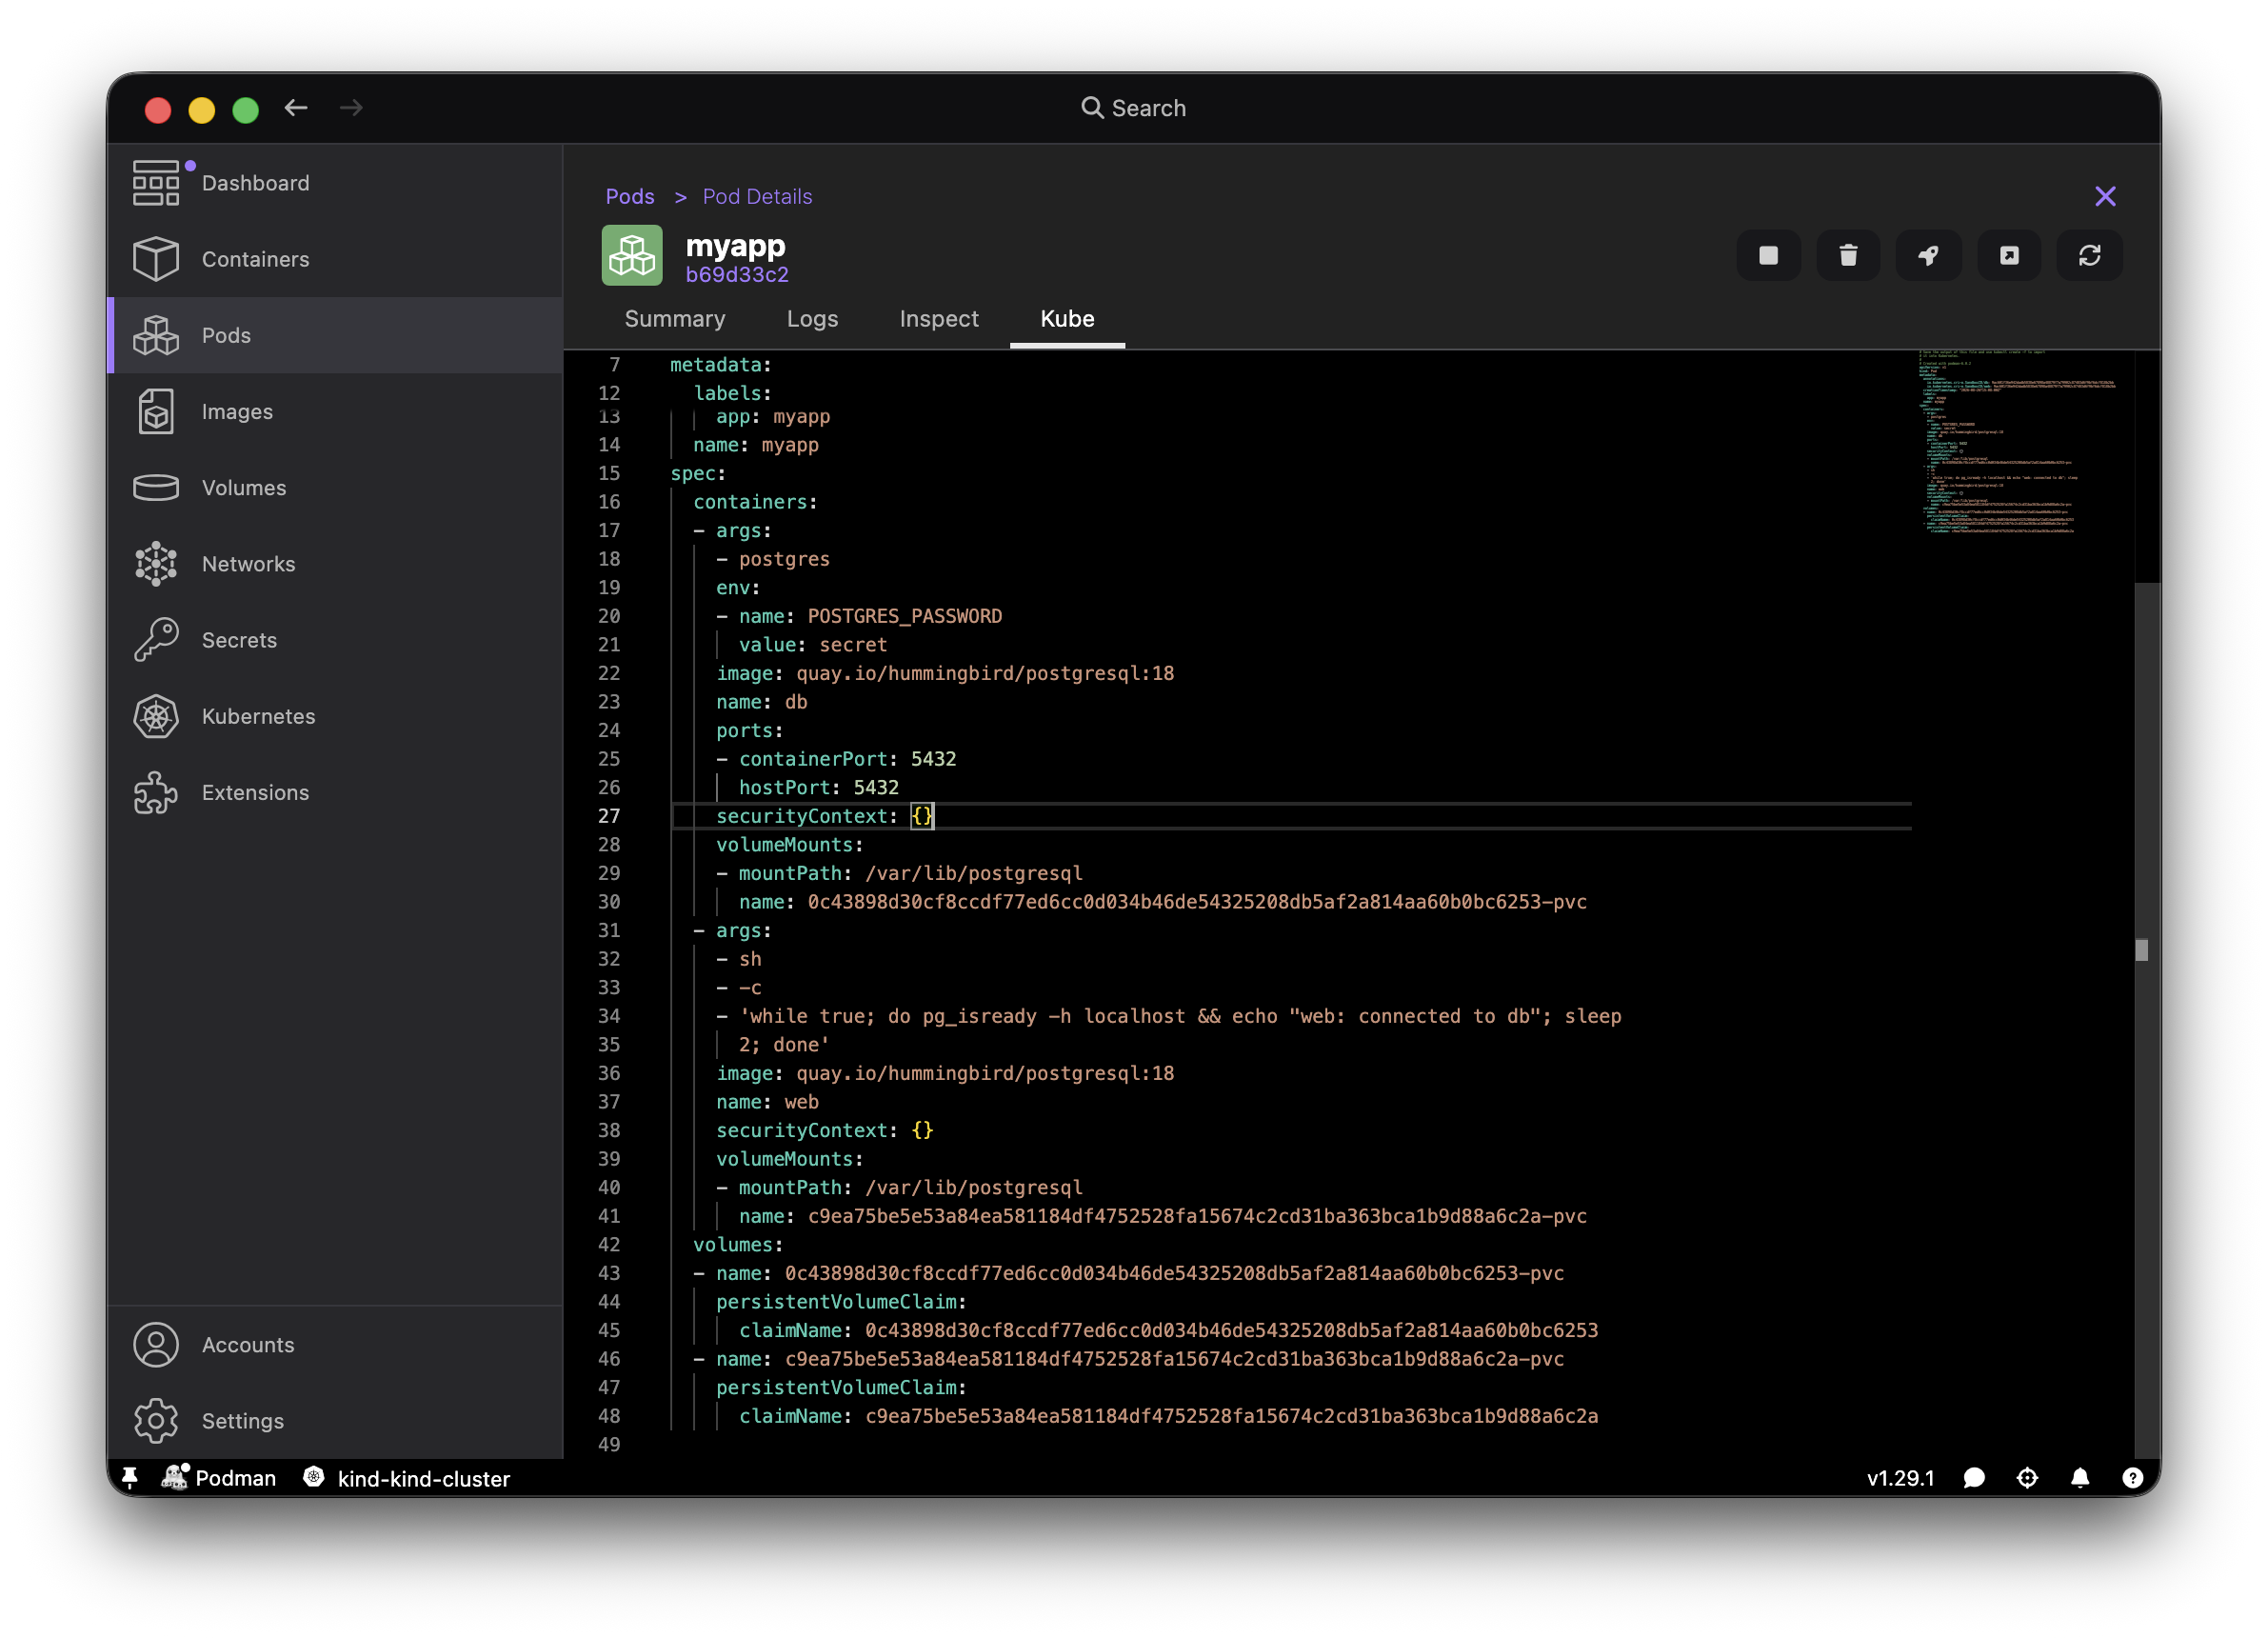Click the Pods breadcrumb link
This screenshot has height=1638, width=2268.
click(x=630, y=197)
